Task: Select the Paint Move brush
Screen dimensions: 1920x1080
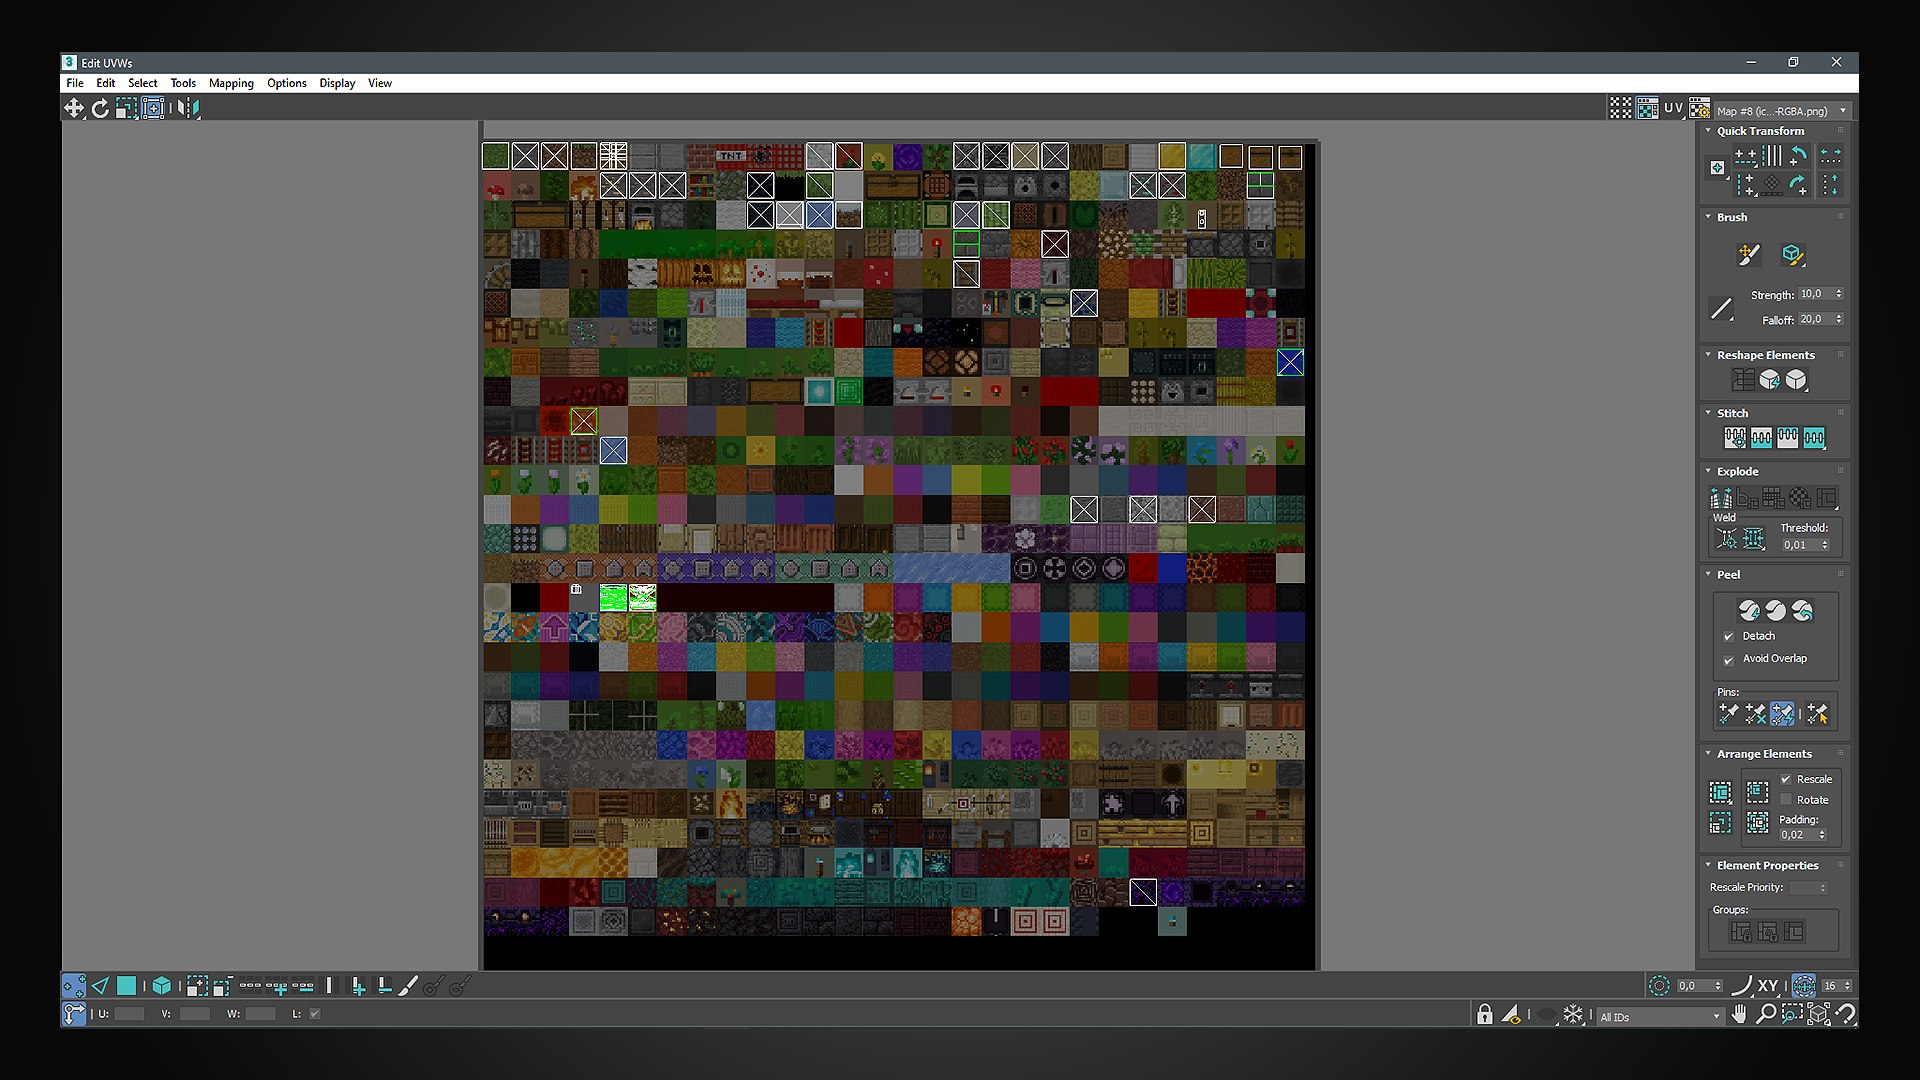Action: coord(1748,255)
